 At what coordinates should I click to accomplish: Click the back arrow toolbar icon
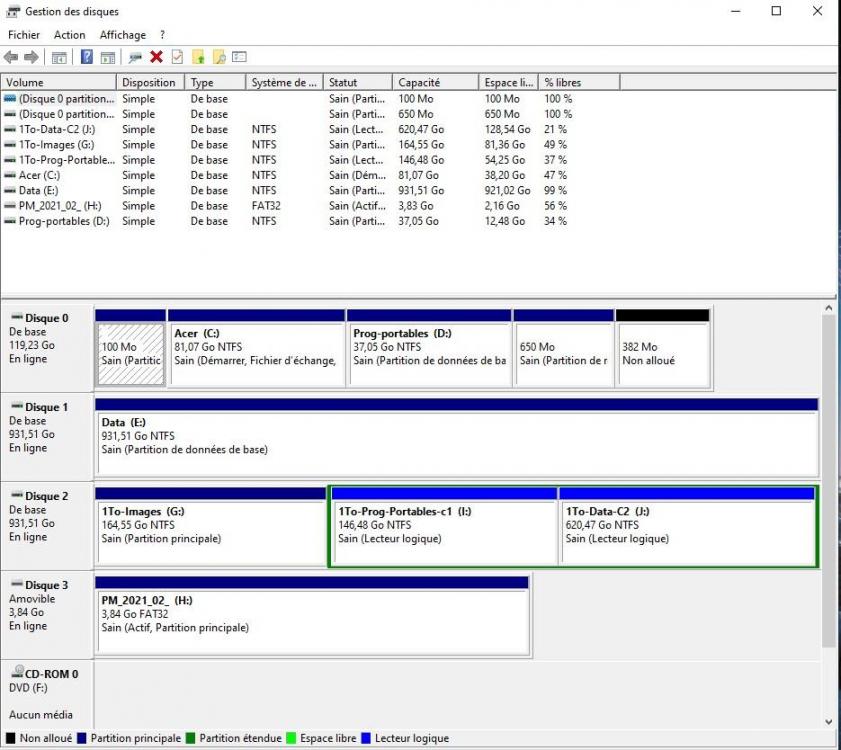click(11, 57)
